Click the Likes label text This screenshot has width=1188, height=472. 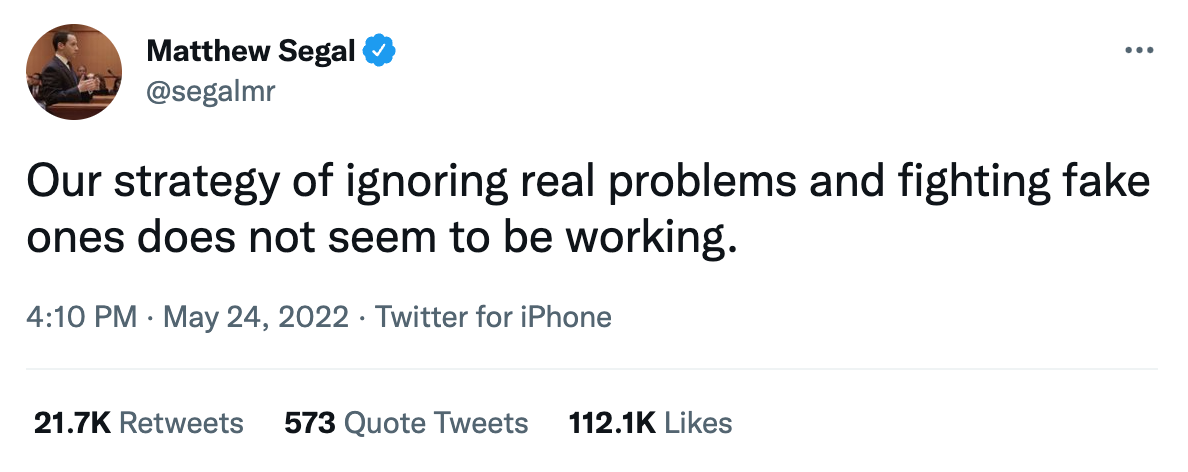699,423
